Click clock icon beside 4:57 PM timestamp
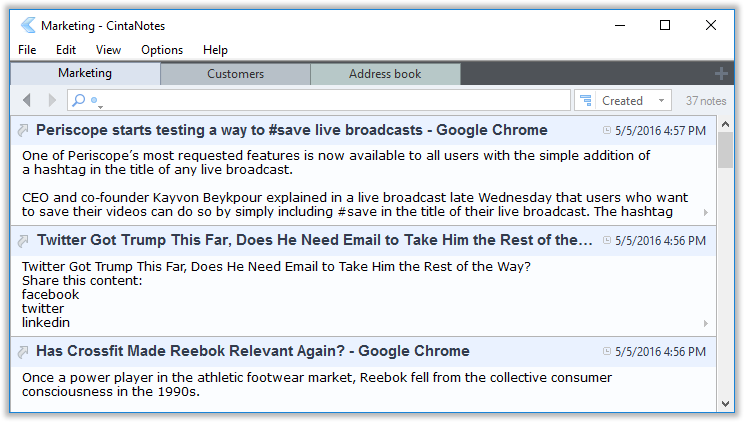This screenshot has height=422, width=744. click(x=607, y=130)
